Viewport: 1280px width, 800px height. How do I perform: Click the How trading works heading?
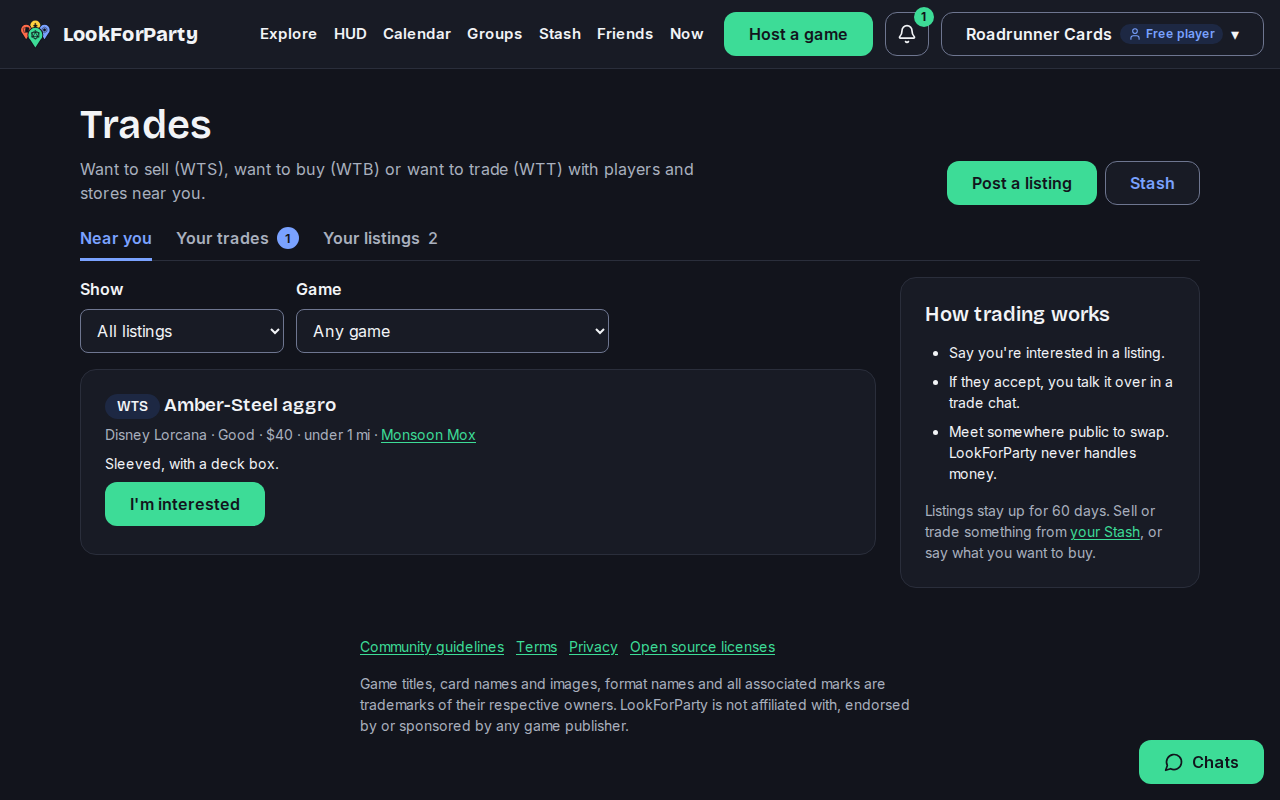coord(1017,314)
